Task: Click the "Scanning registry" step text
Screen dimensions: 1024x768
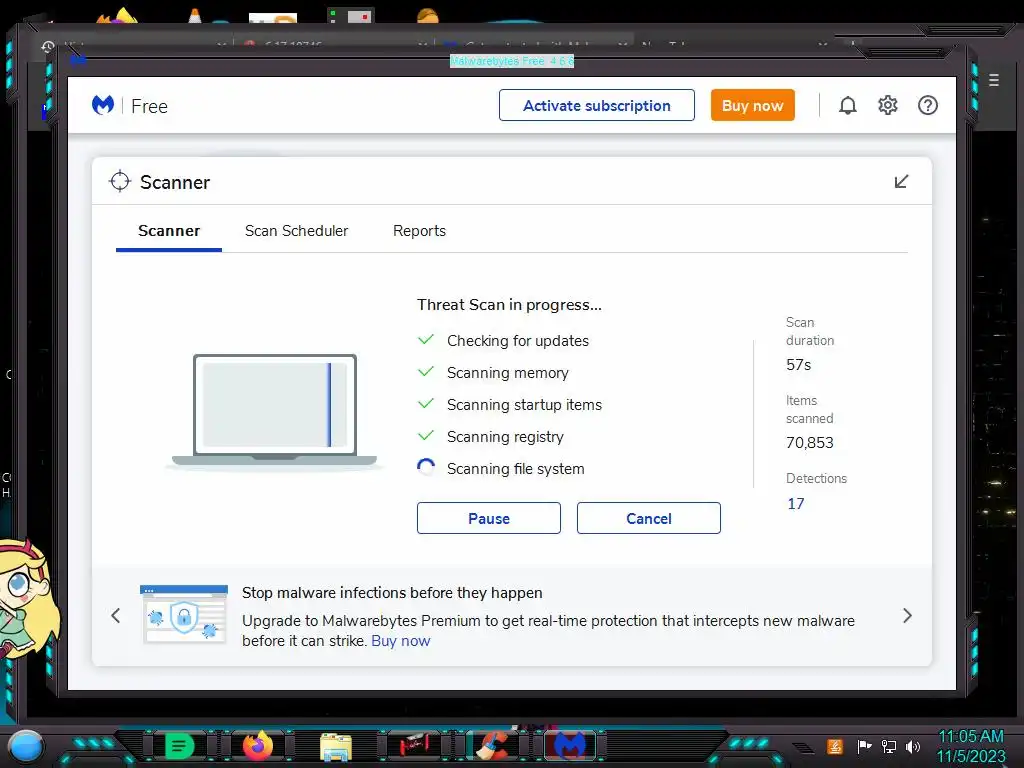Action: click(505, 437)
